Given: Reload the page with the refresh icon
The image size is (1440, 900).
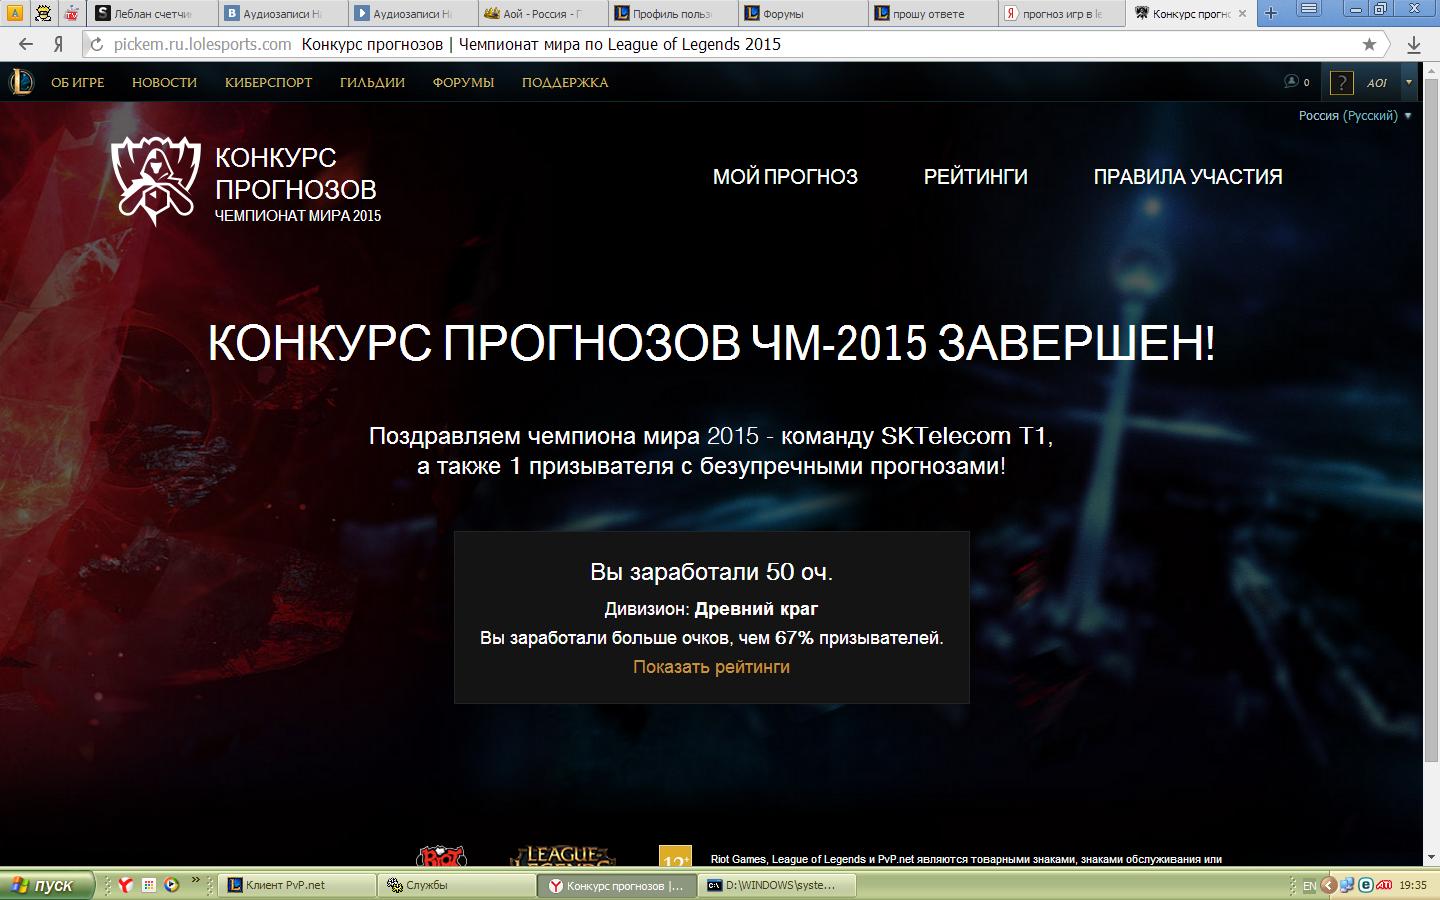Looking at the screenshot, I should point(97,44).
